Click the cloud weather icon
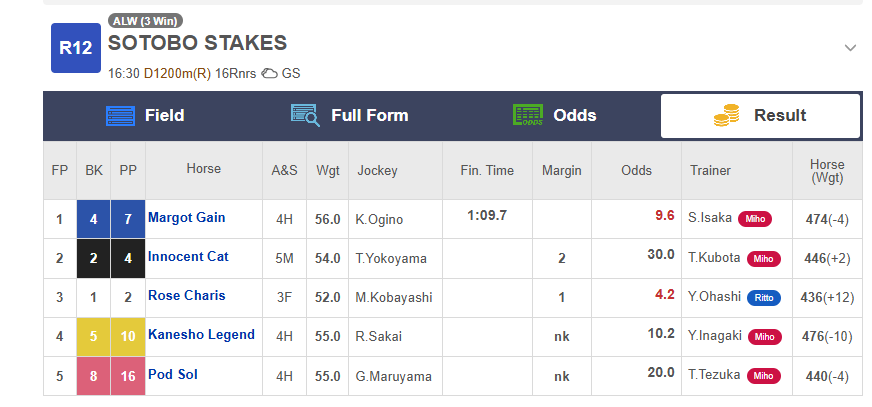 [x=270, y=73]
